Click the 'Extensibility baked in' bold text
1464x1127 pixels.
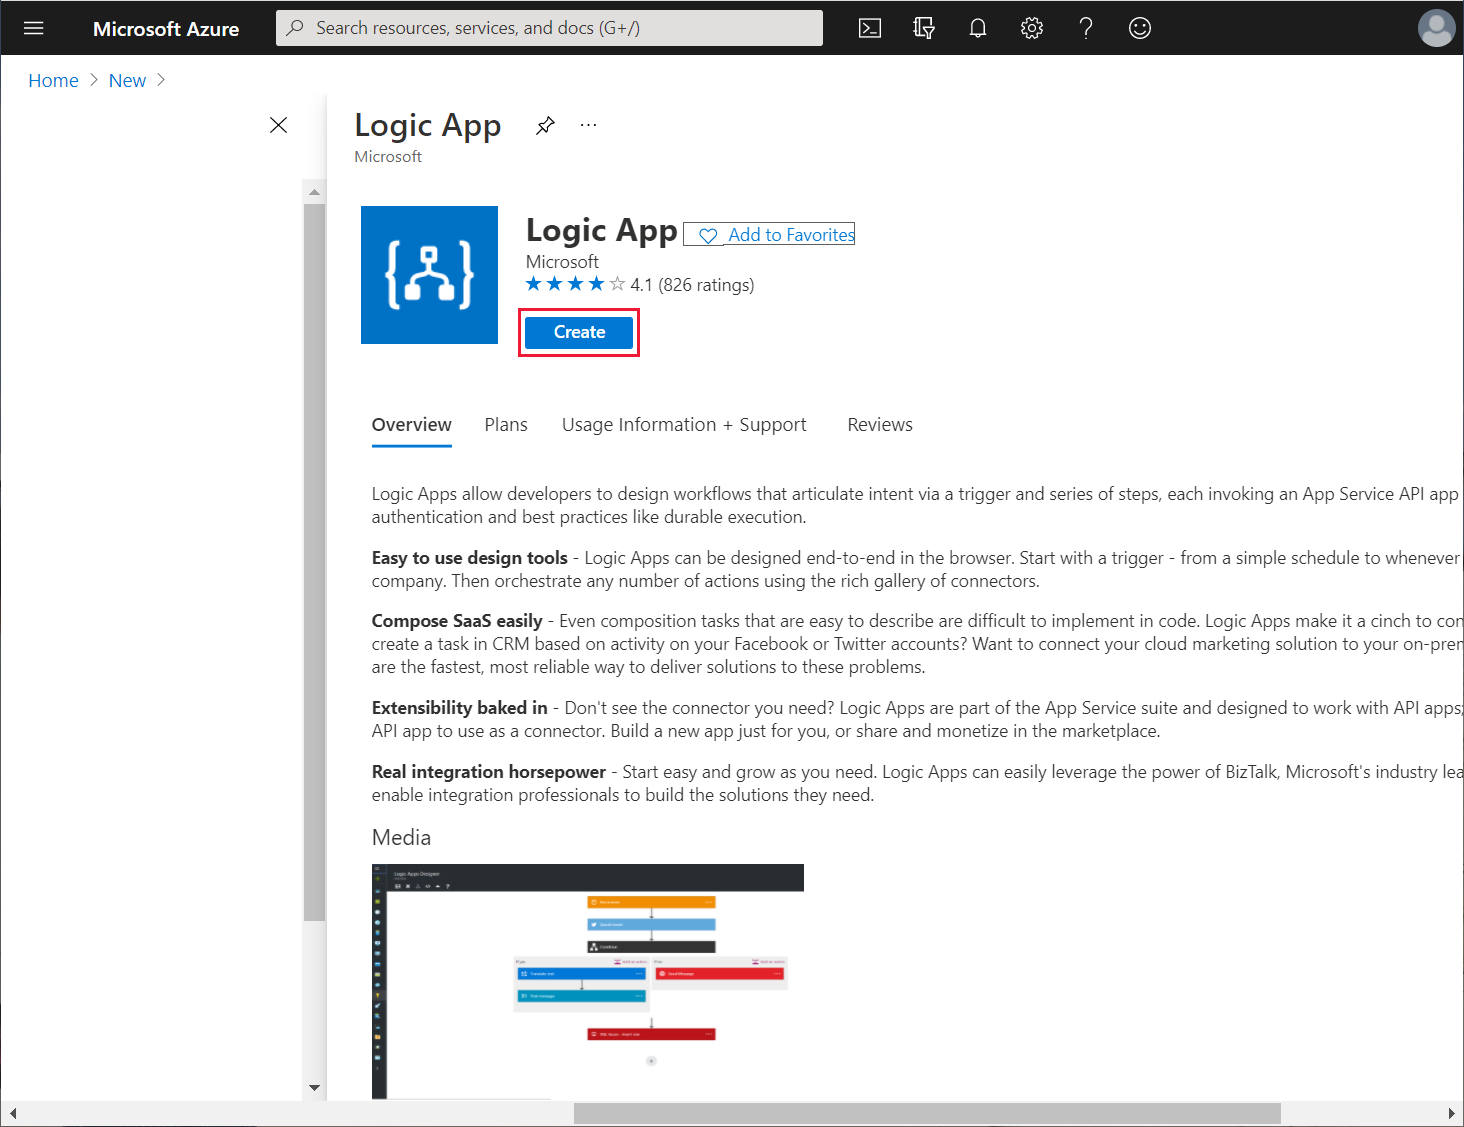[460, 708]
